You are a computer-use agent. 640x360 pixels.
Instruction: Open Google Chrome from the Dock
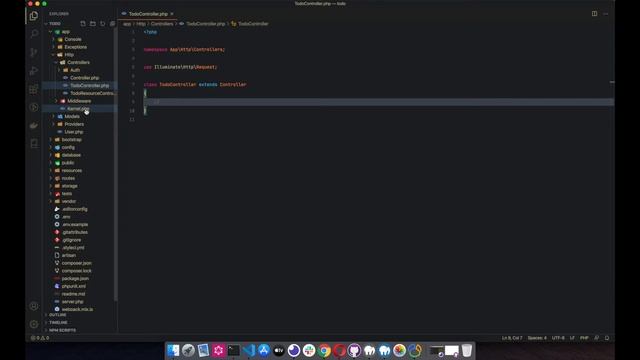(x=324, y=350)
